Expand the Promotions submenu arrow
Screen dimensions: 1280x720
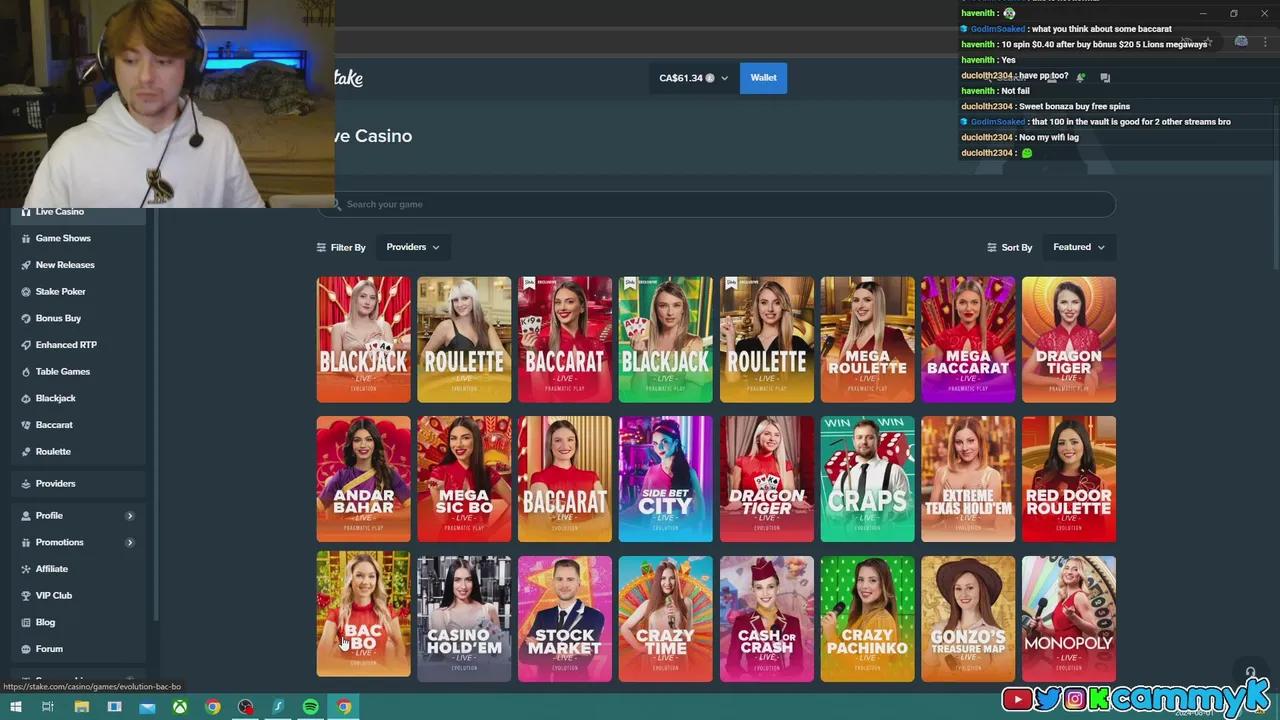[x=130, y=543]
